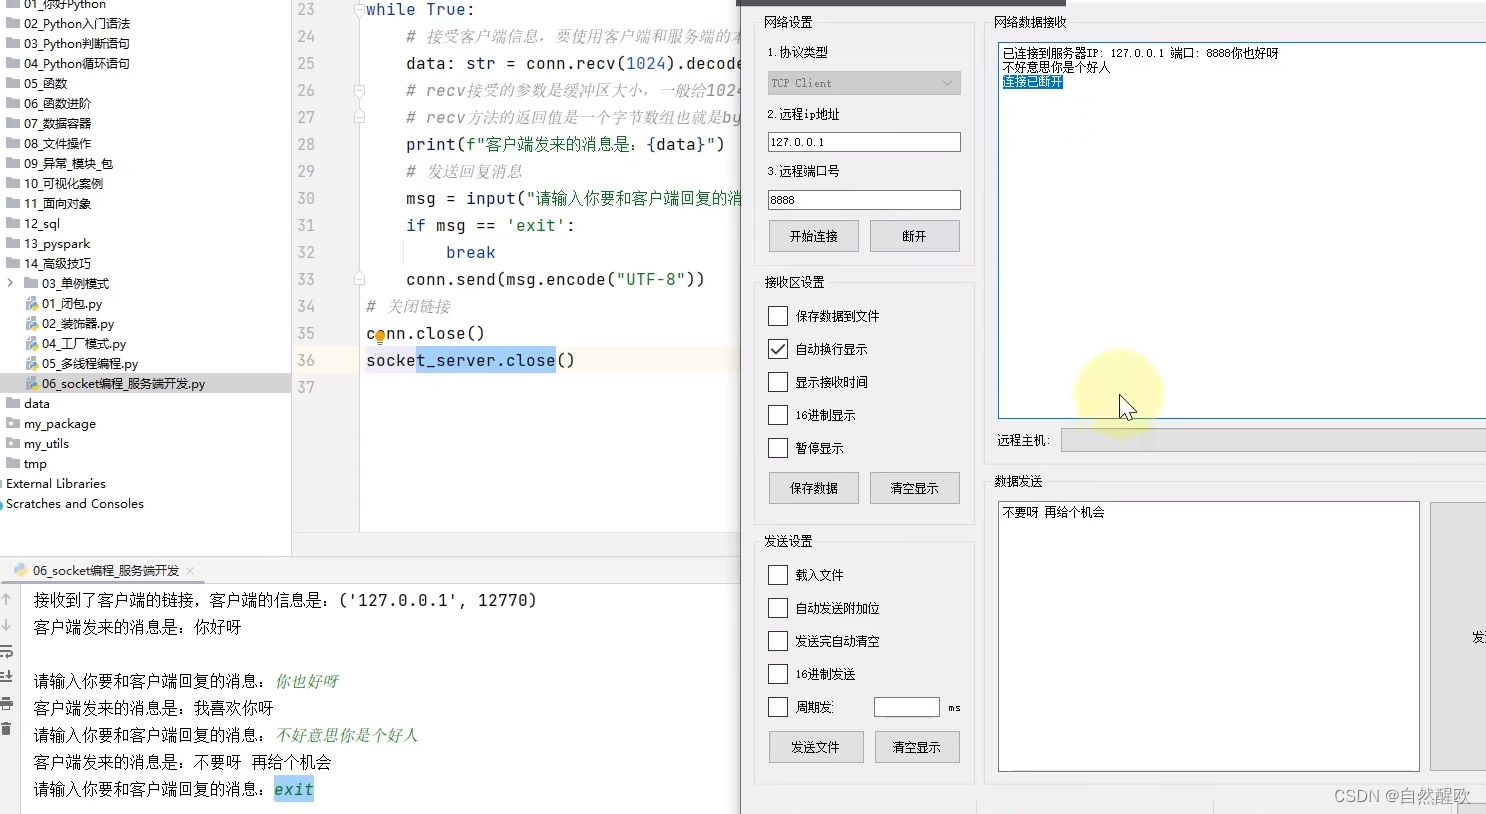Click the 开始连接 button
The width and height of the screenshot is (1486, 814).
(x=814, y=236)
